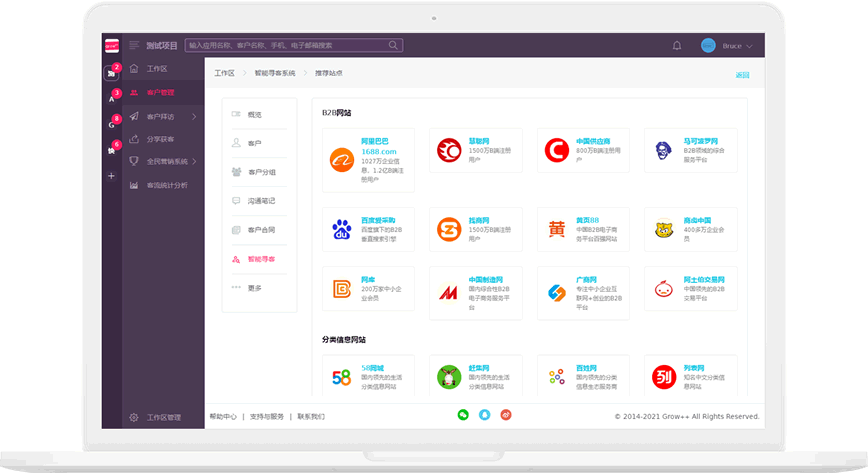Toggle the hamburger menu next to 测试项目

[133, 45]
